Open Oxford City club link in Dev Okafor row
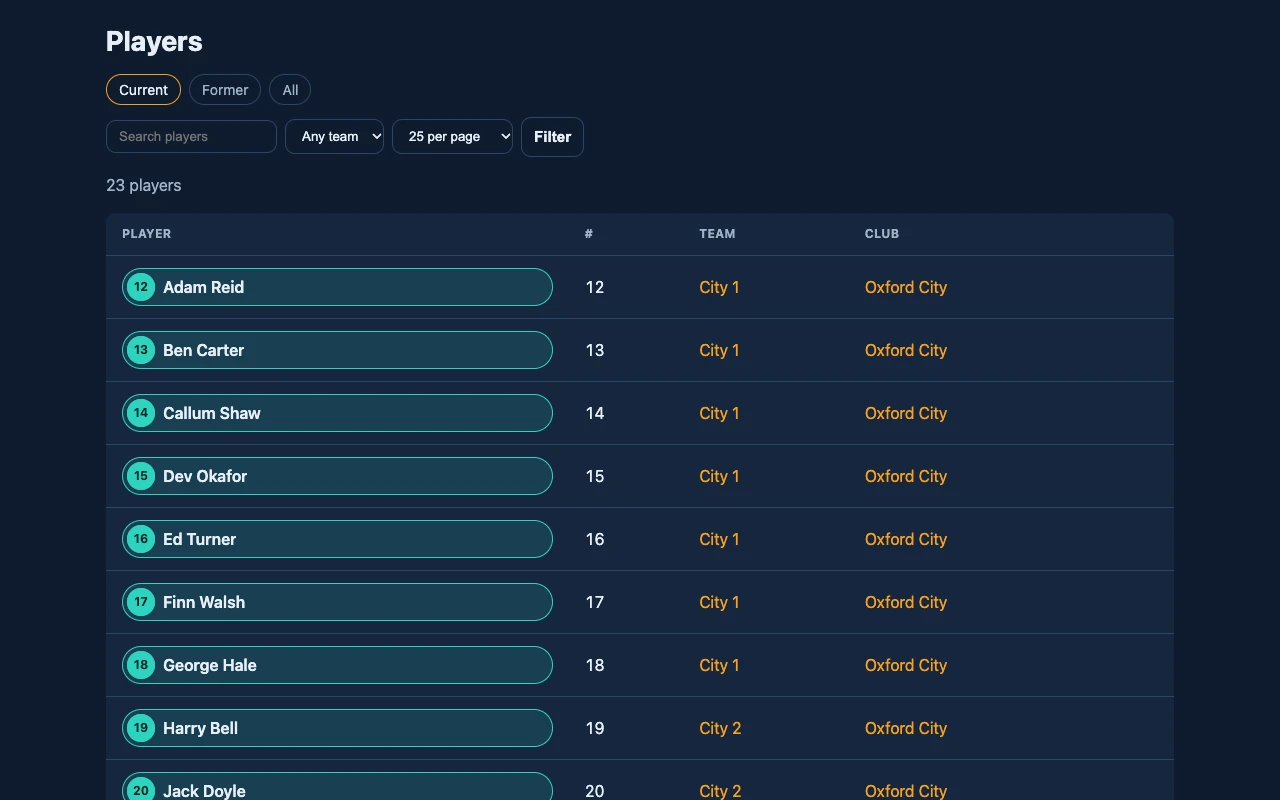Image resolution: width=1280 pixels, height=800 pixels. [906, 476]
